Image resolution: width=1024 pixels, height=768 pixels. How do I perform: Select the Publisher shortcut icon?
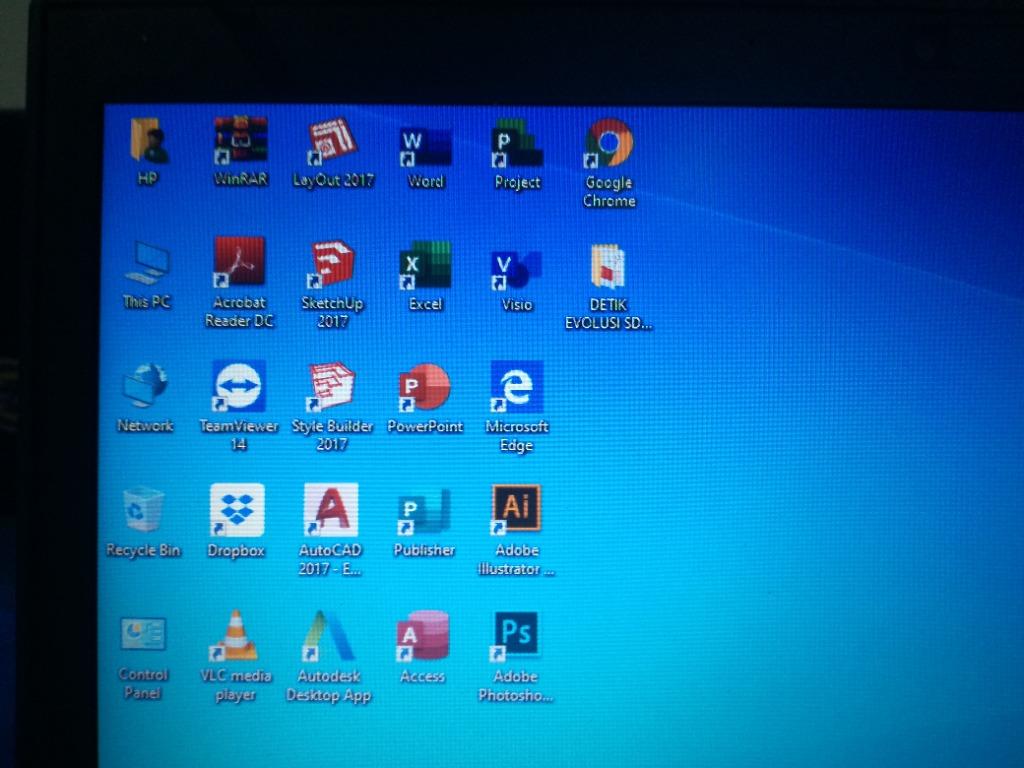(x=424, y=513)
